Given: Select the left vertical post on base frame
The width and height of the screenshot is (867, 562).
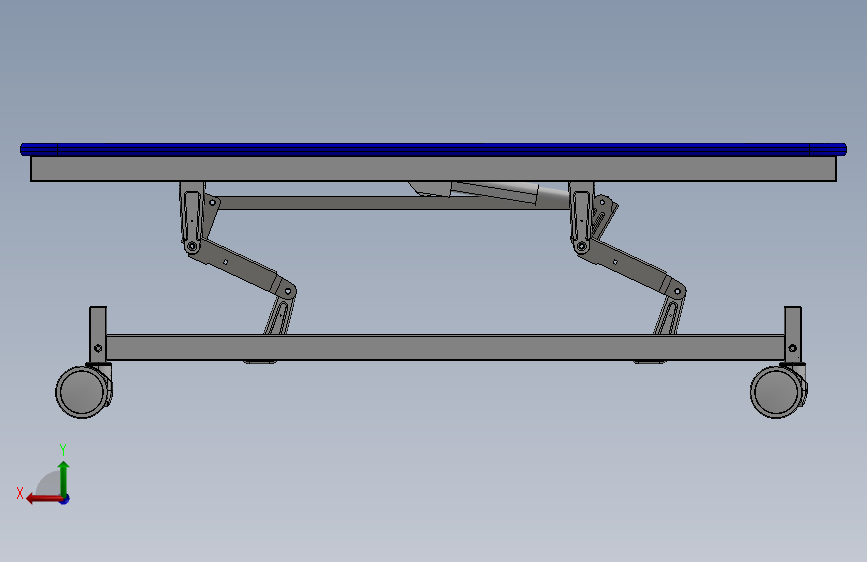Looking at the screenshot, I should tap(98, 335).
